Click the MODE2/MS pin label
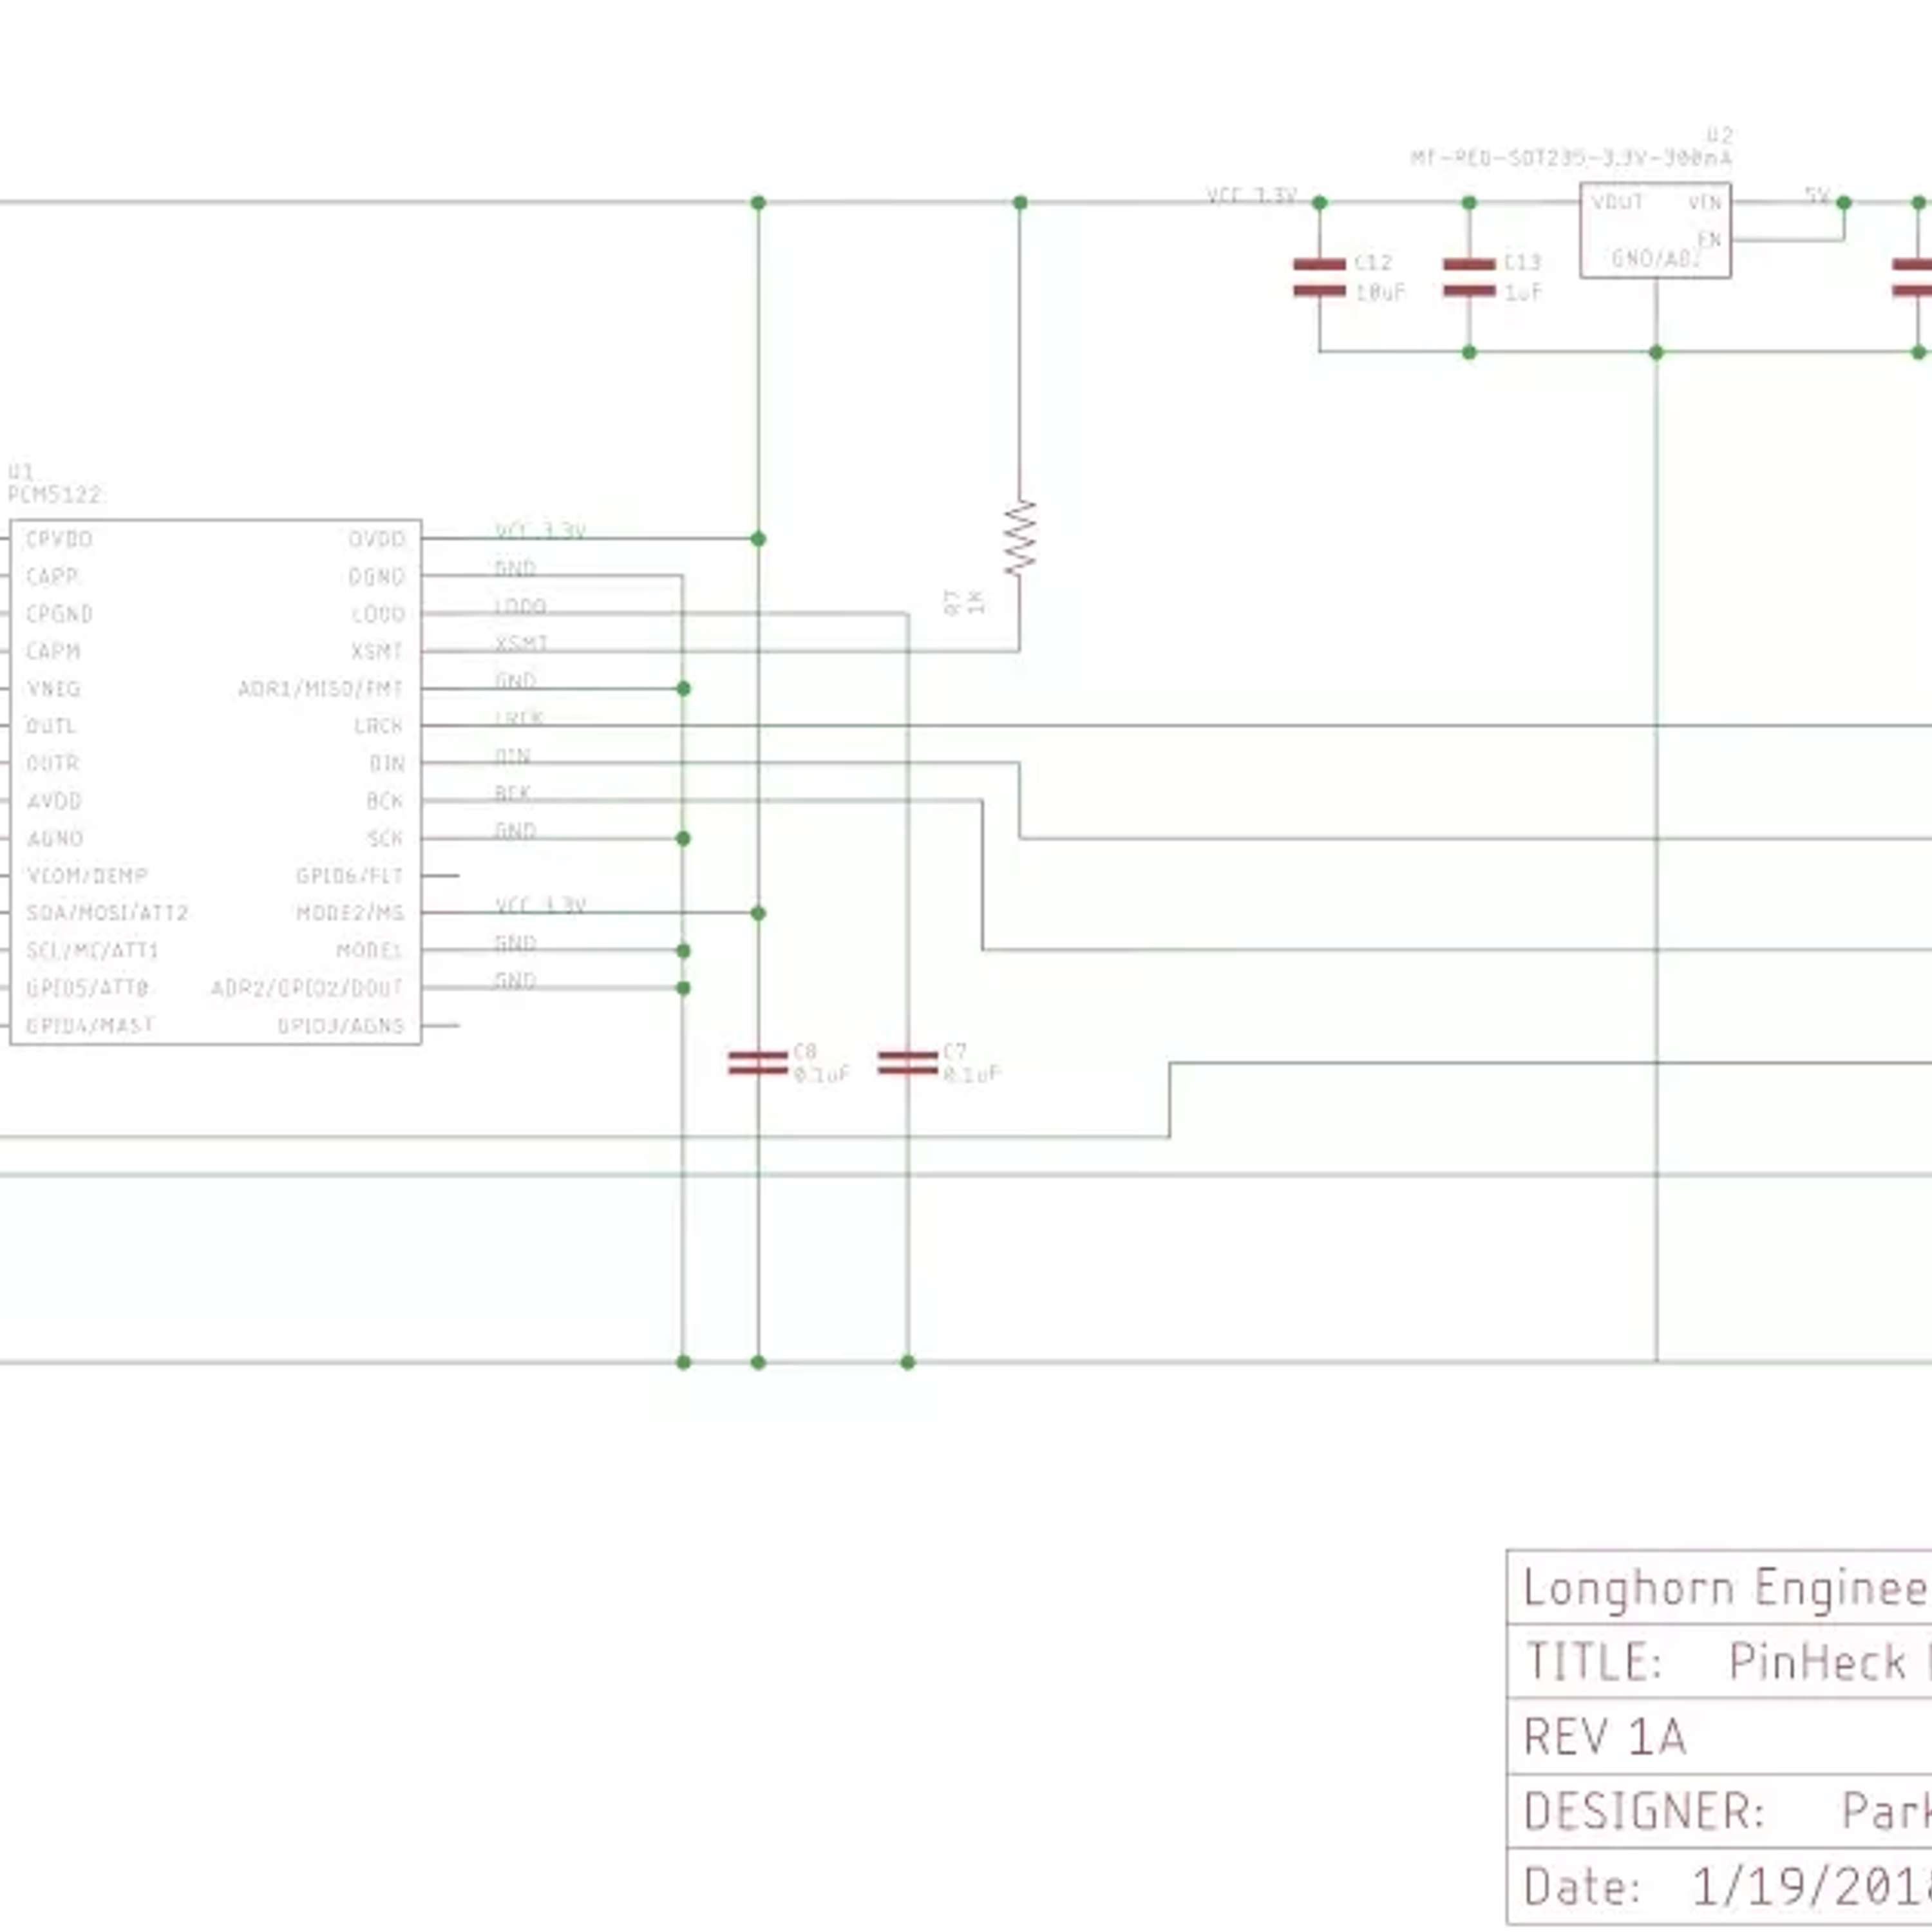The image size is (1932, 1932). click(x=350, y=912)
